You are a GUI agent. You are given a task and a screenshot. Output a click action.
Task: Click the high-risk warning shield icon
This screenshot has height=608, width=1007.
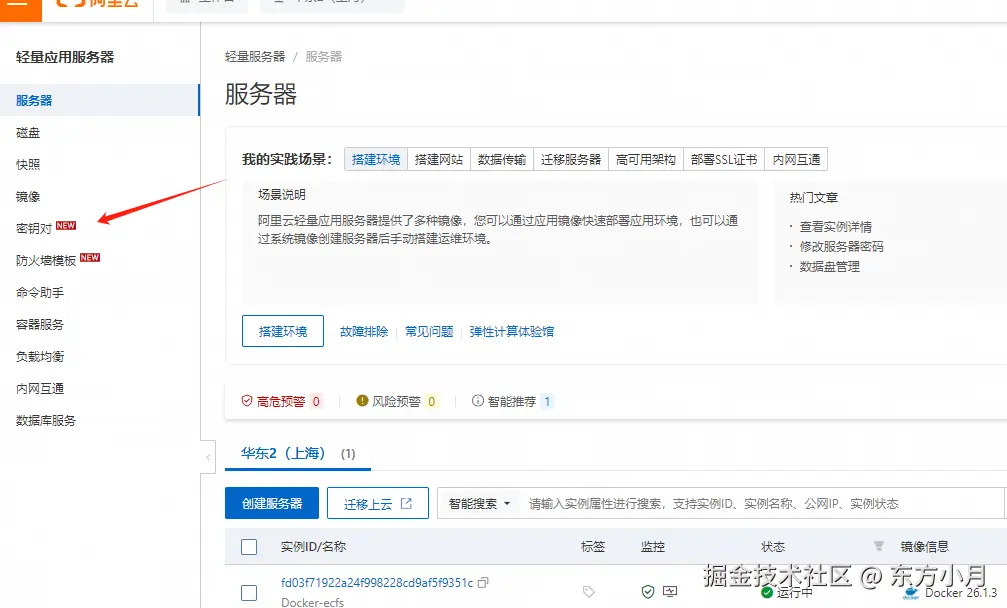pyautogui.click(x=247, y=401)
